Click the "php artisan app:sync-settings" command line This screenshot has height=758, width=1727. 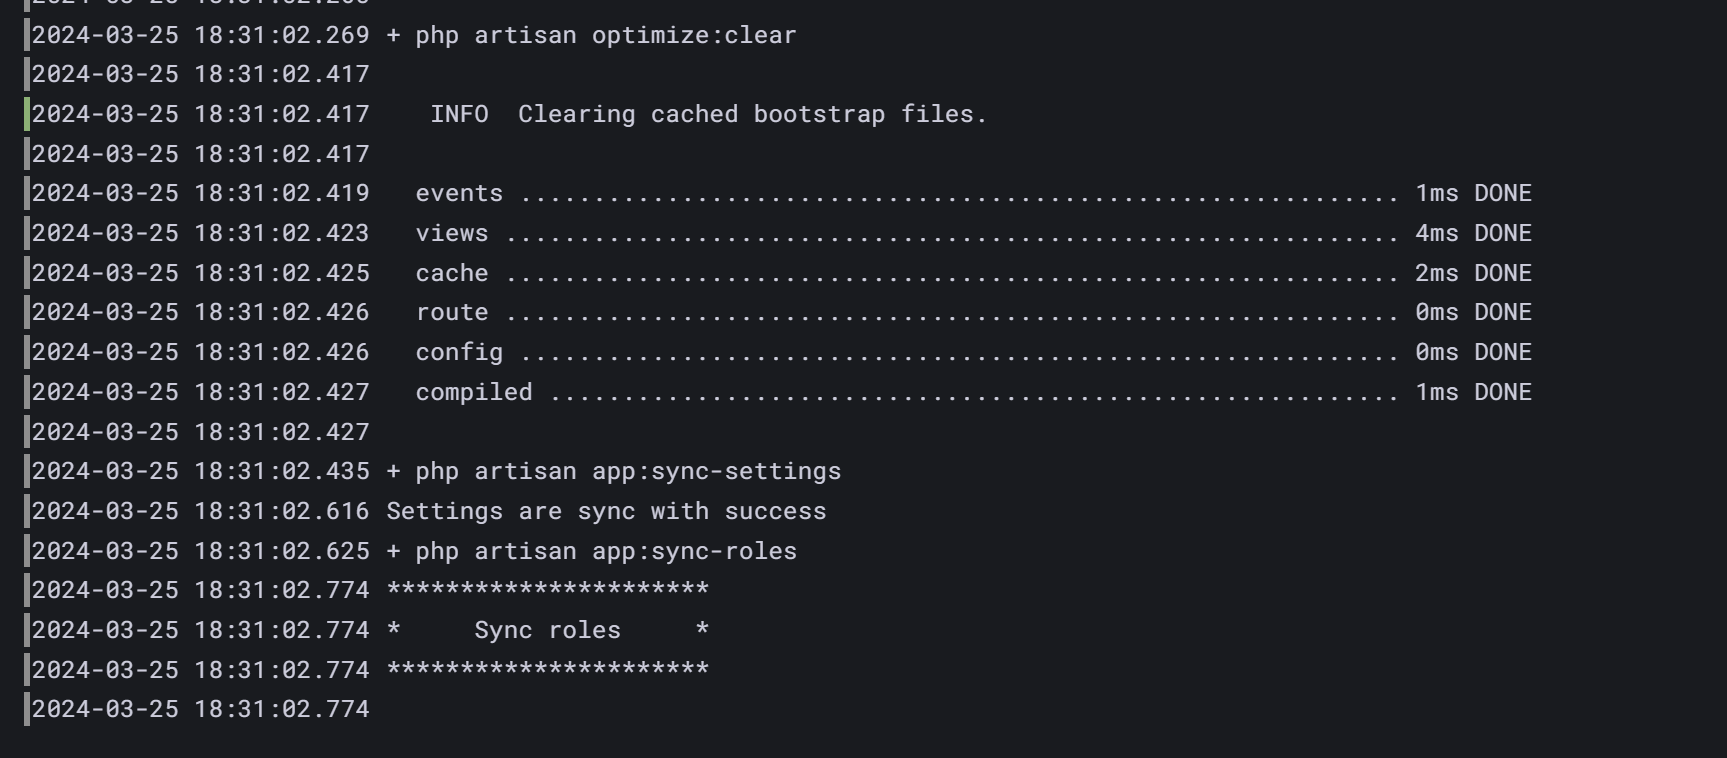point(627,472)
